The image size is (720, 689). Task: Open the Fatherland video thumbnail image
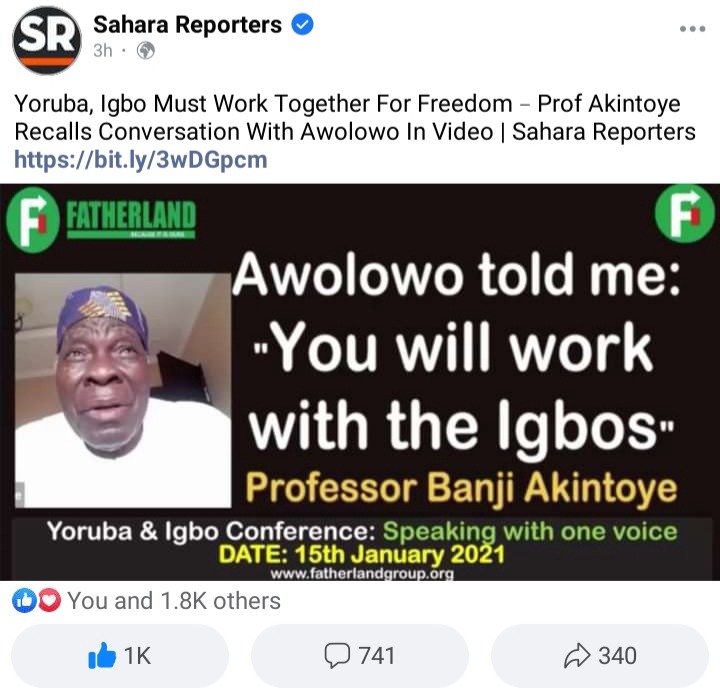point(360,382)
